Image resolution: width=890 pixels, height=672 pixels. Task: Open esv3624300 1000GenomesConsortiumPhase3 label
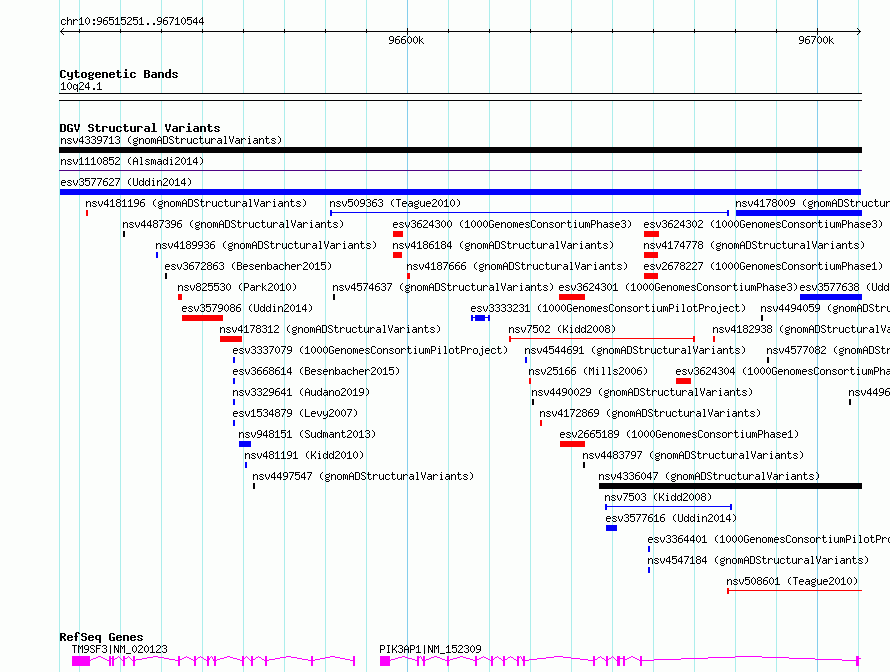point(512,224)
